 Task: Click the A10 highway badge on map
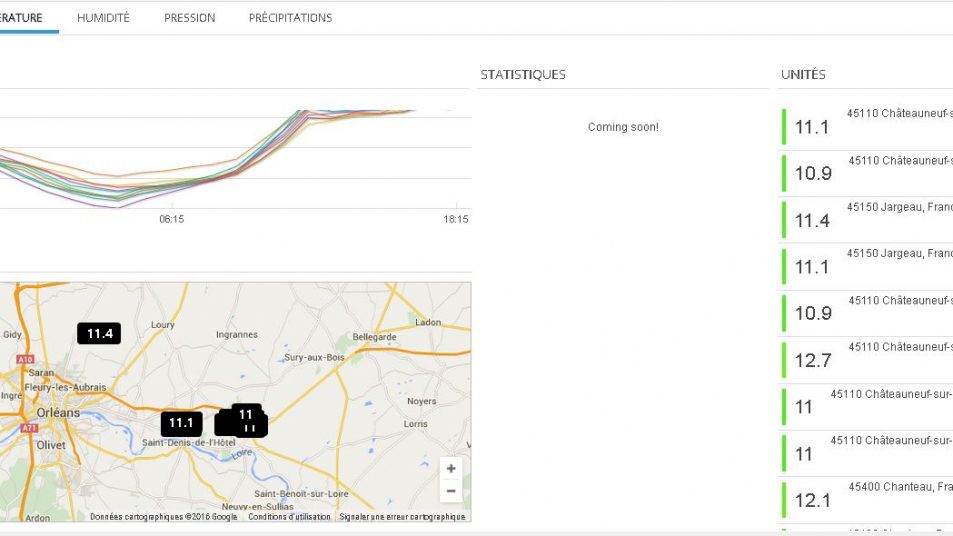click(x=25, y=359)
